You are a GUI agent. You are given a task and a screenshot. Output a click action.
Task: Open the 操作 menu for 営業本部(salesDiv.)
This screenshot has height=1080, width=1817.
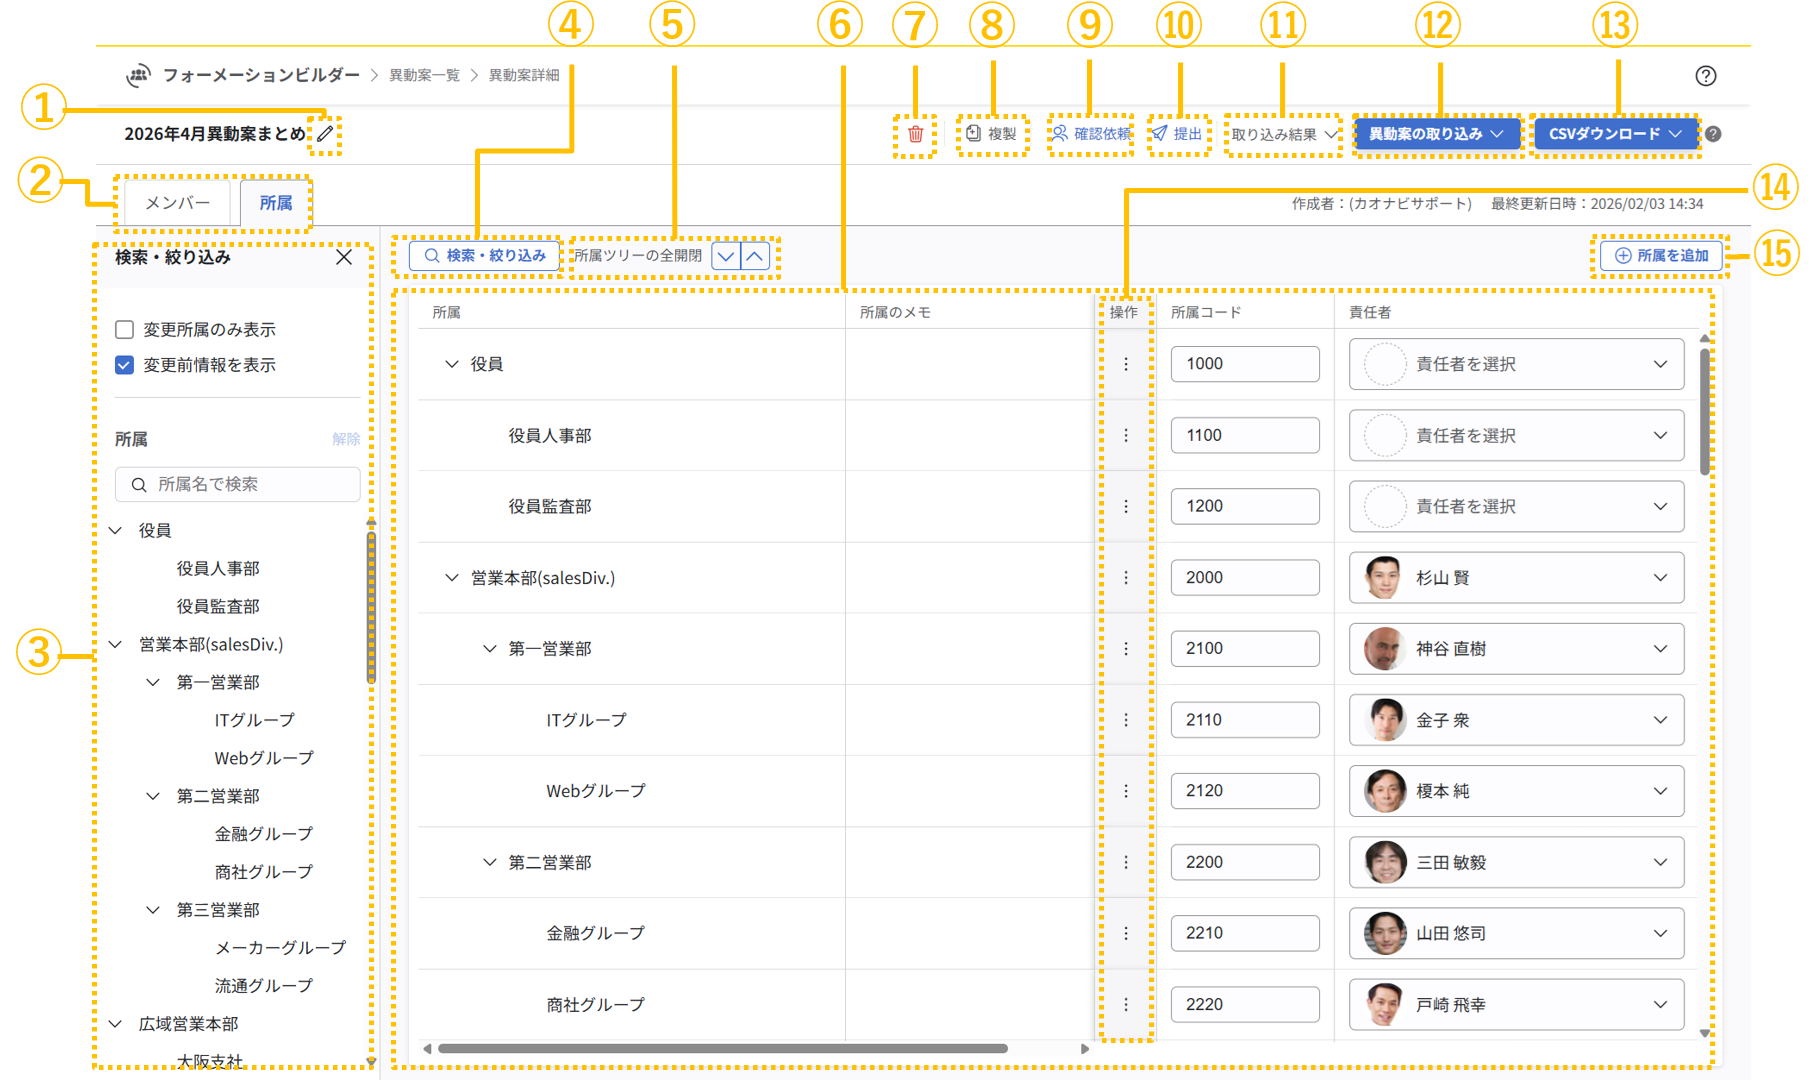point(1126,577)
